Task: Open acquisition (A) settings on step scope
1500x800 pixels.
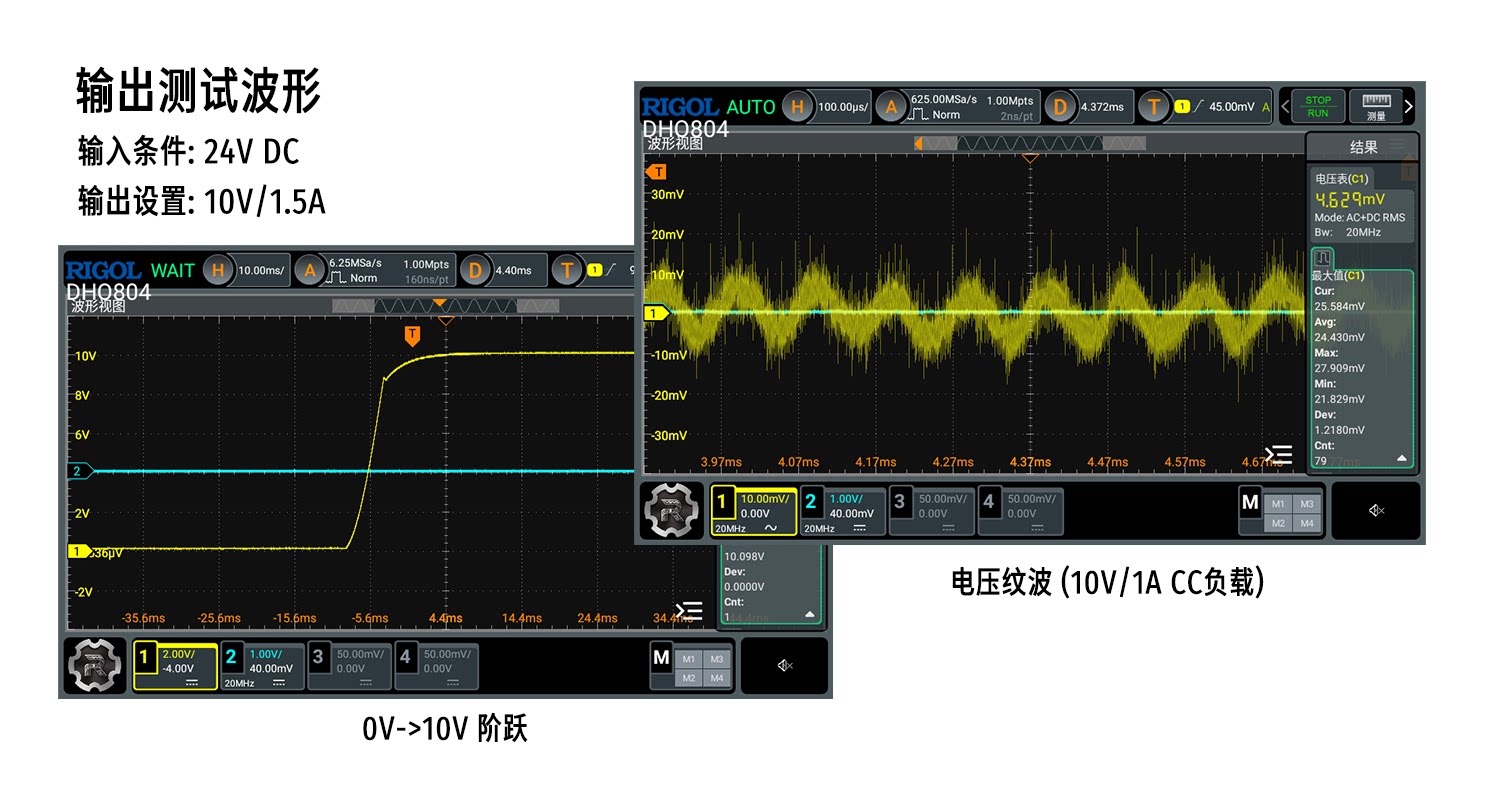Action: (310, 269)
